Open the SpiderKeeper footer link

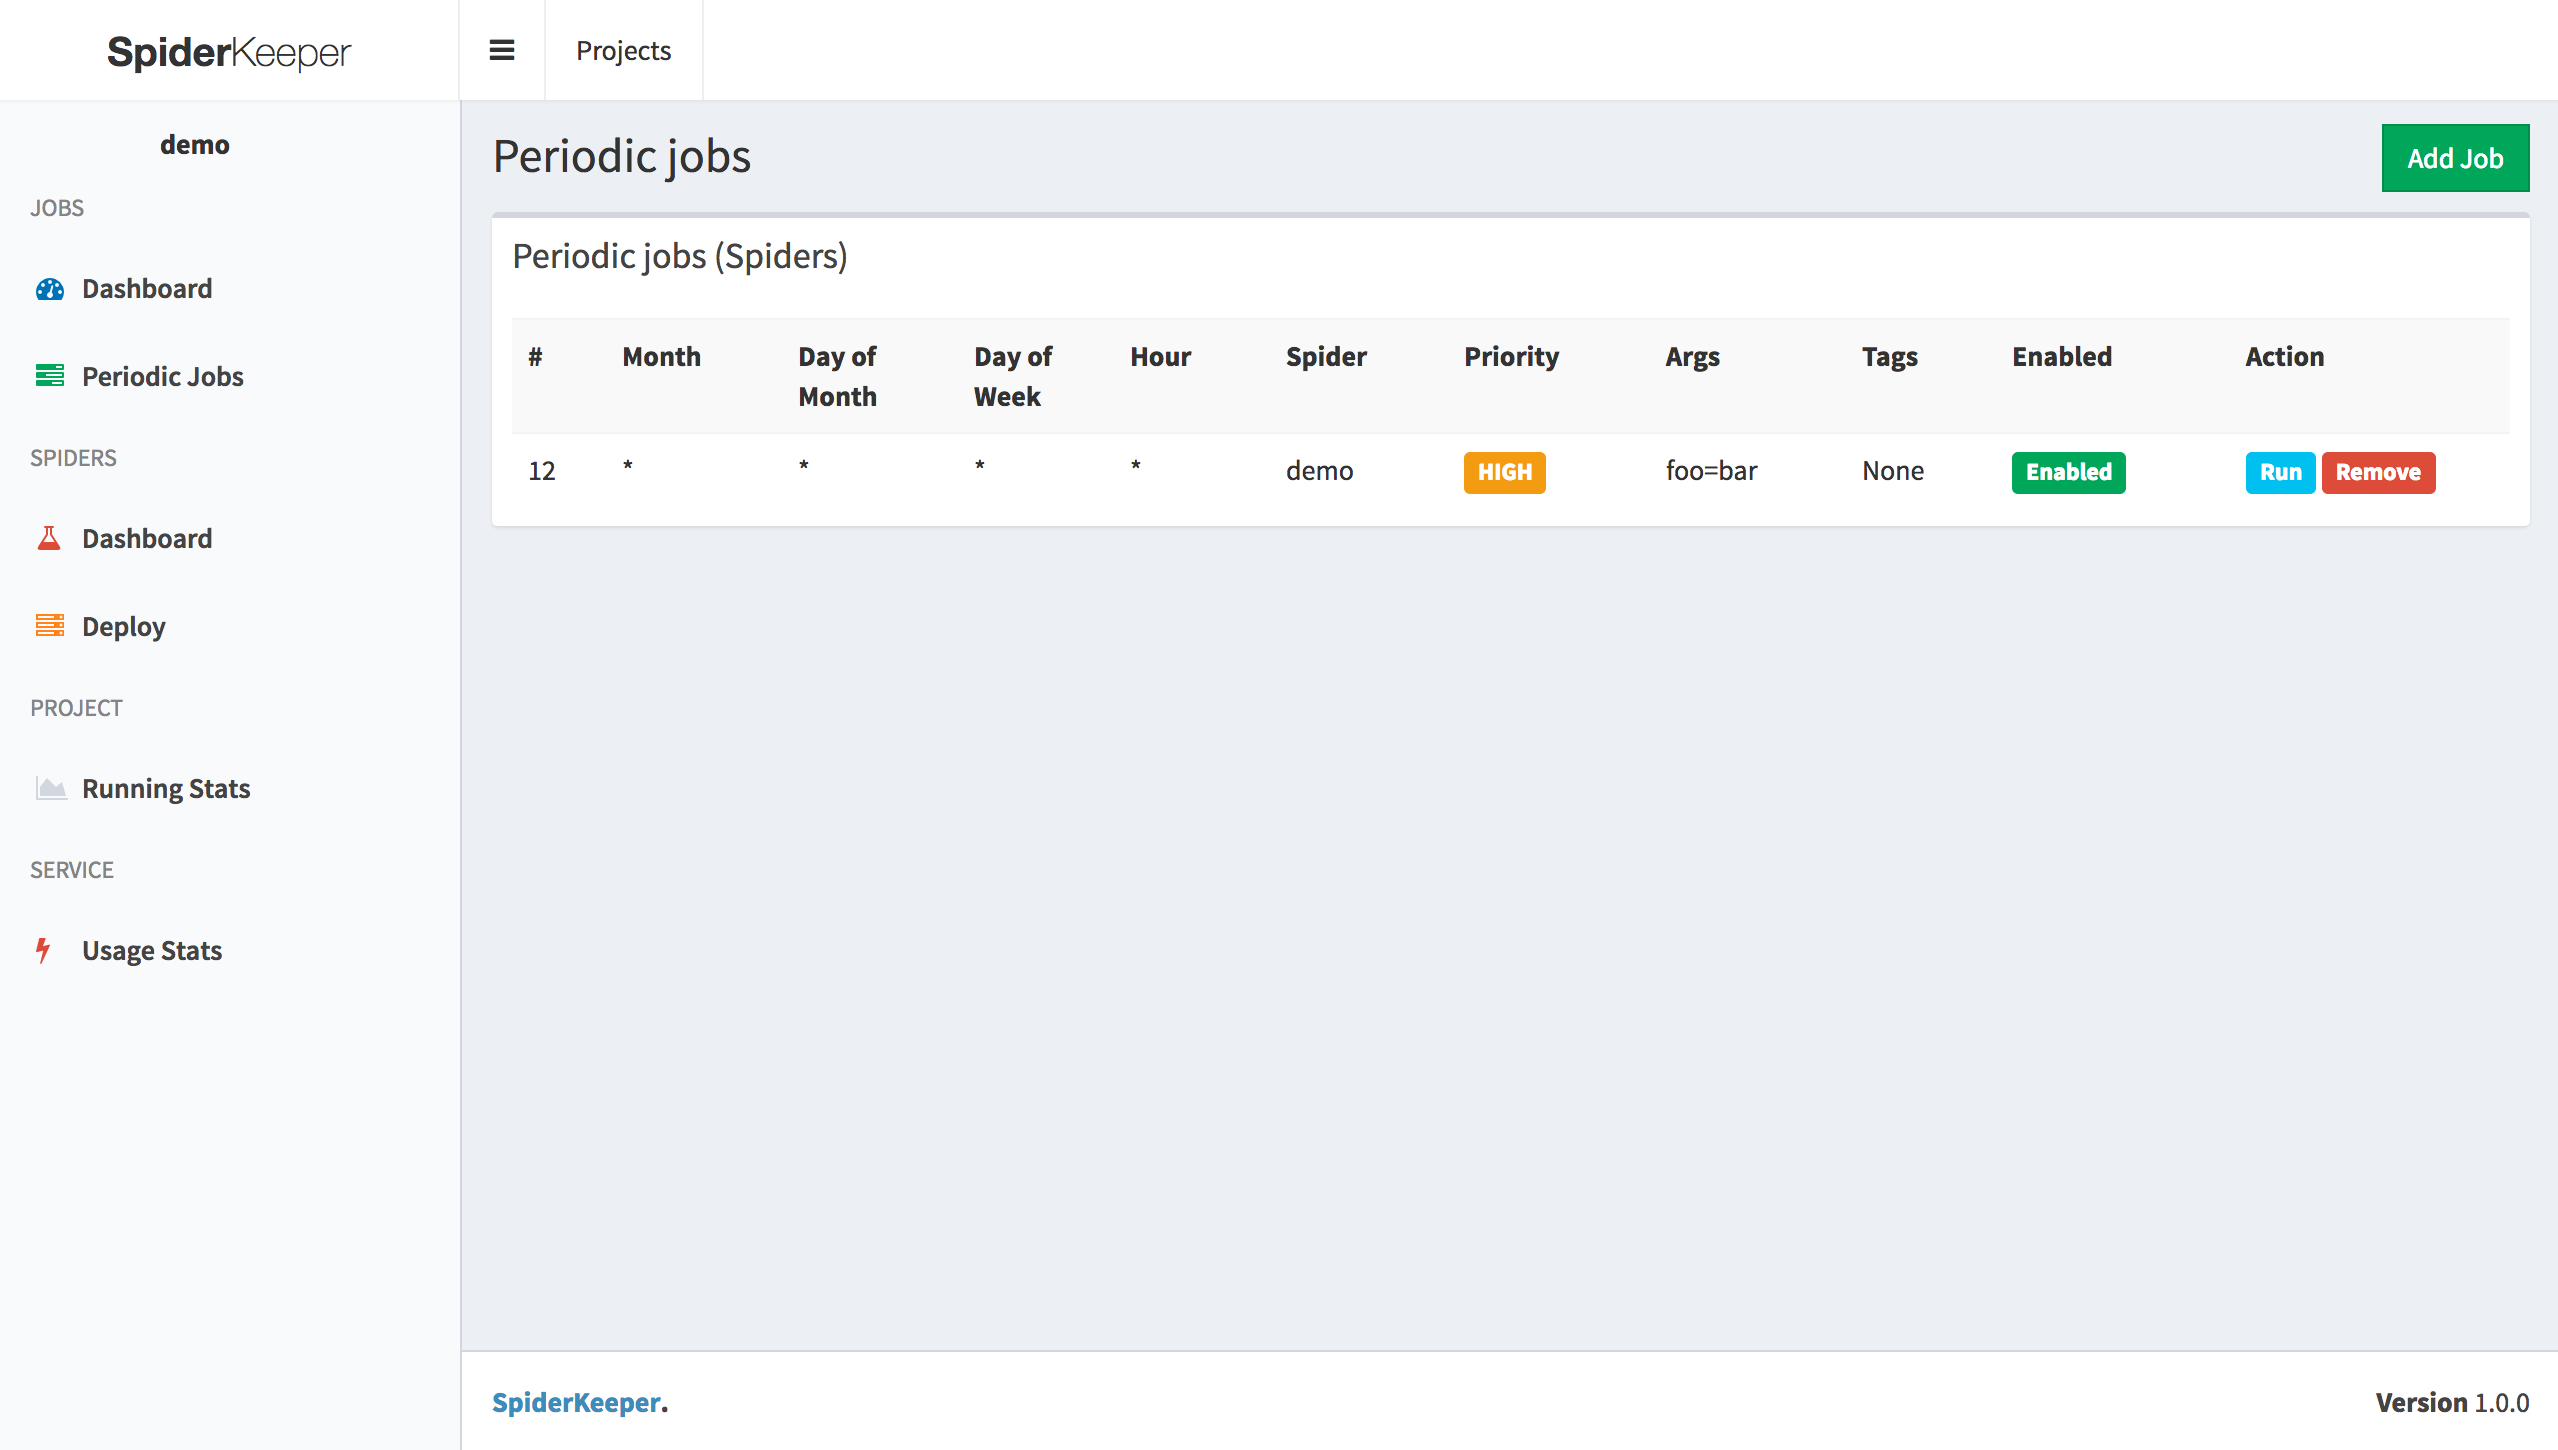(575, 1403)
